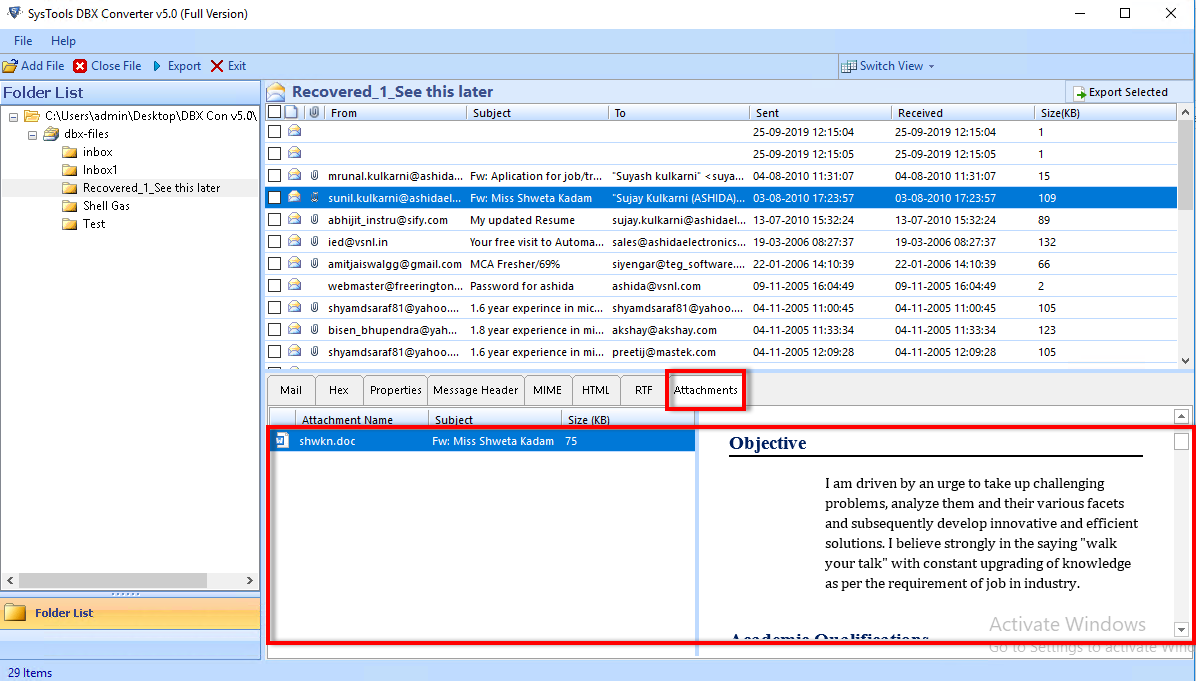Switch to the HTML tab
The height and width of the screenshot is (681, 1196).
(x=596, y=390)
